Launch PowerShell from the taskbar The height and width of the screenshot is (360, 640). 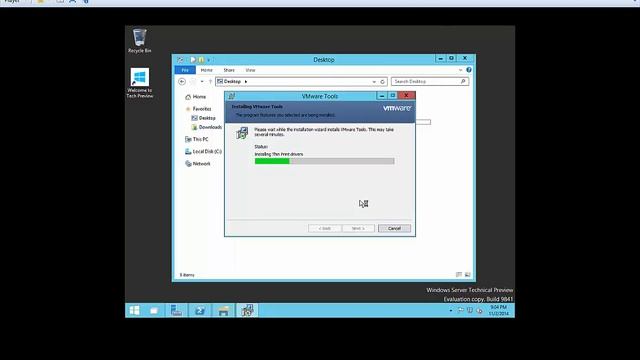click(x=200, y=311)
